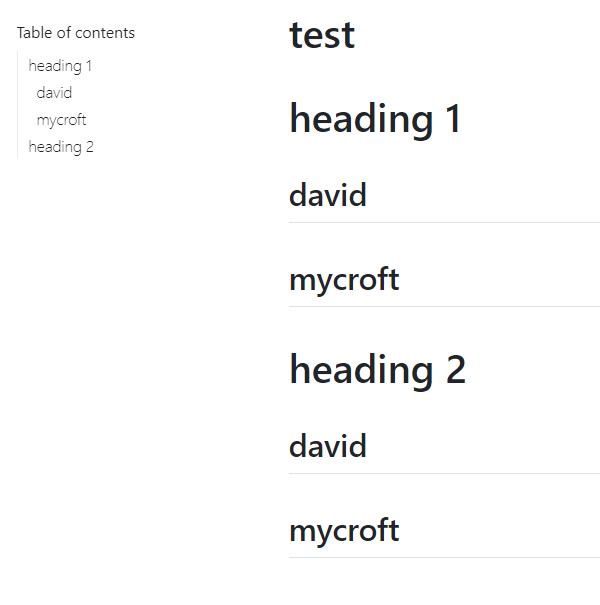600x605 pixels.
Task: Select the large heading 2 section title
Action: (x=377, y=370)
